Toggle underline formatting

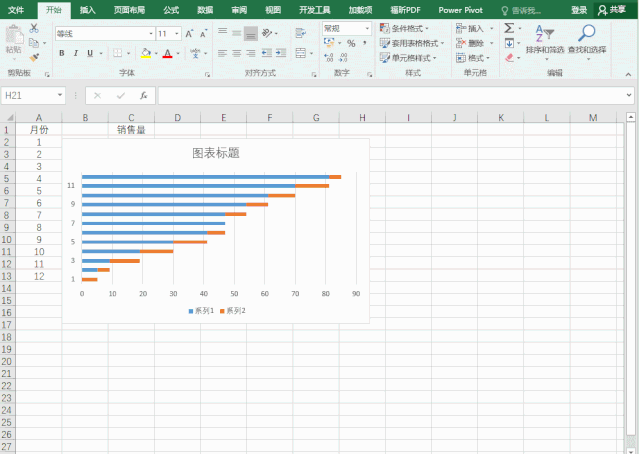(90, 53)
